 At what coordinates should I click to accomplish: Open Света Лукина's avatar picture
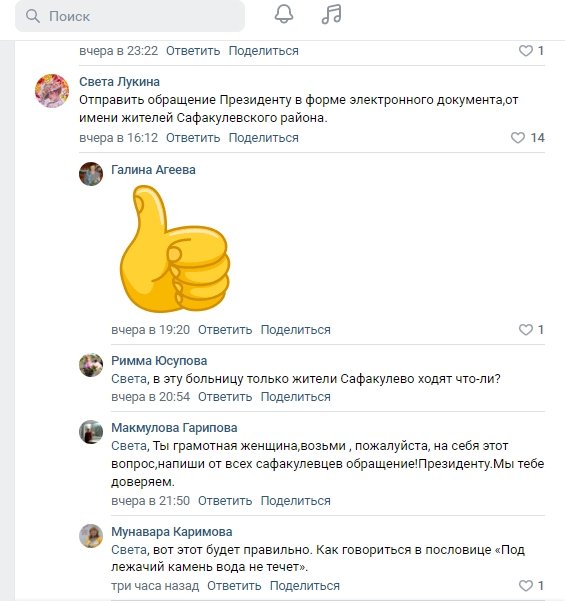coord(52,90)
